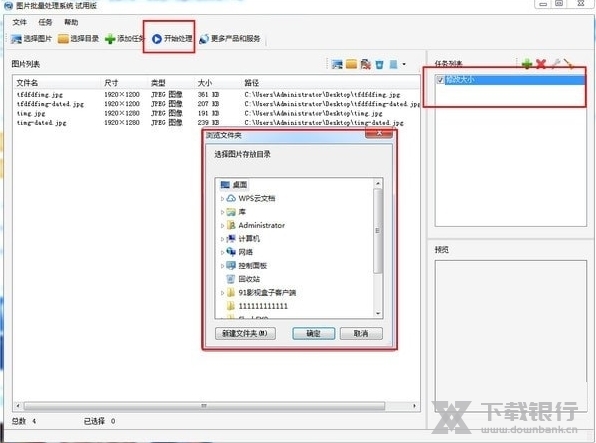Select the 111111111111 folder
The width and height of the screenshot is (596, 443).
pos(263,306)
